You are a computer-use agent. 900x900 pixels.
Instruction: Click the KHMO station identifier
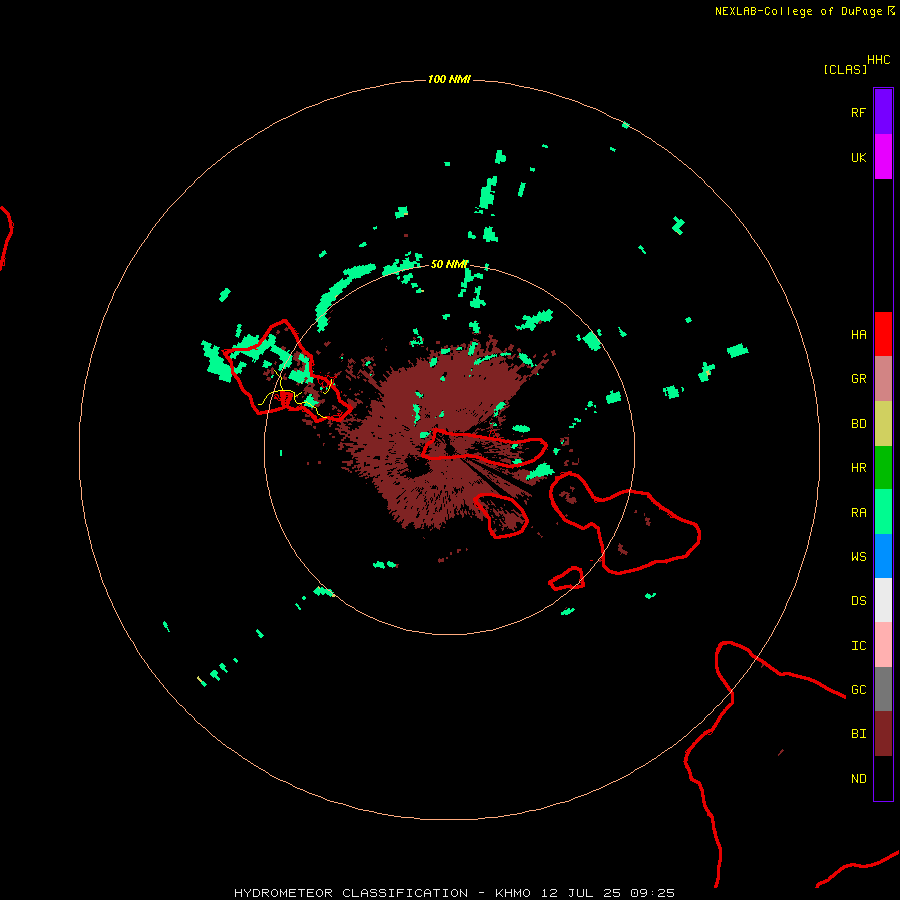pos(512,893)
